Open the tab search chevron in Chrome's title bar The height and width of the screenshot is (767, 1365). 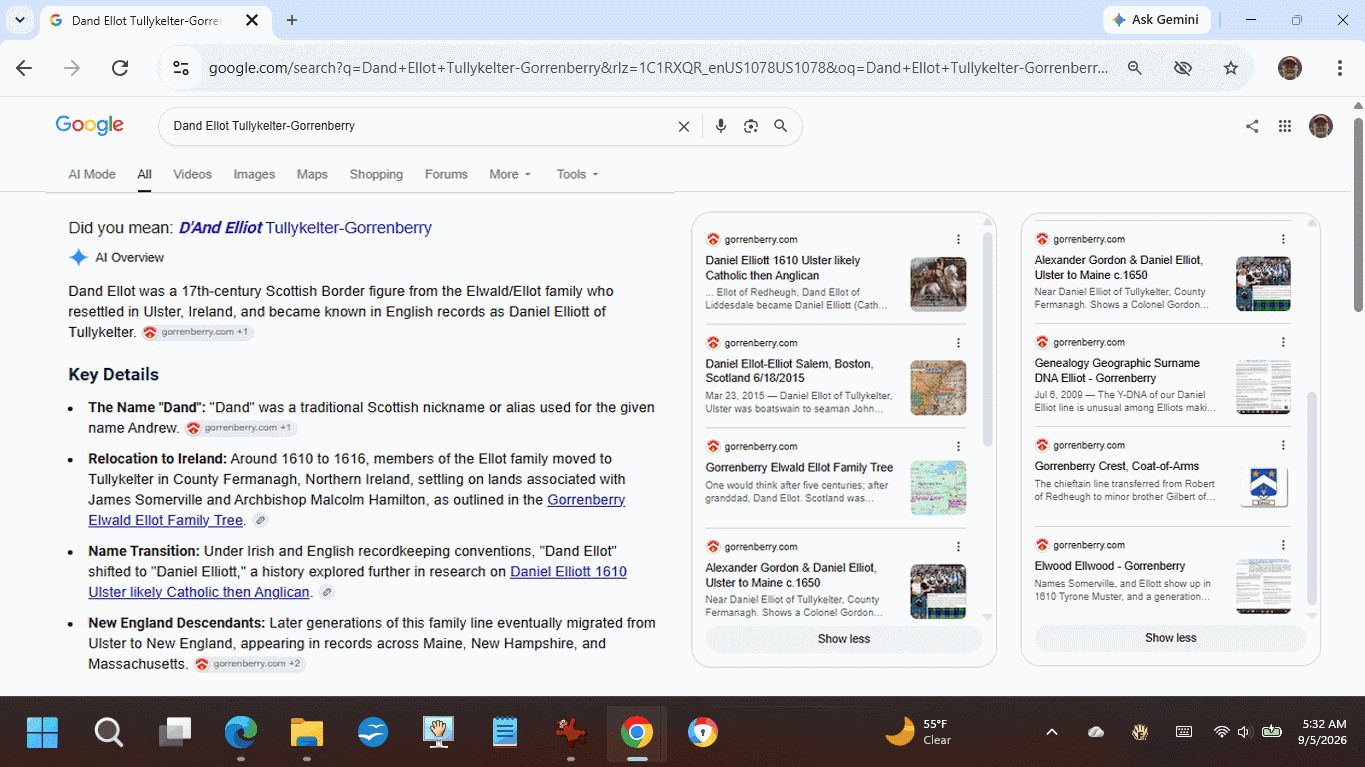coord(20,20)
